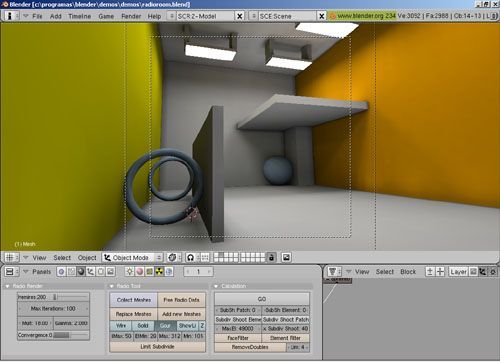This screenshot has height=362, width=500.
Task: Toggle the first 3D view layer button
Action: [216, 255]
